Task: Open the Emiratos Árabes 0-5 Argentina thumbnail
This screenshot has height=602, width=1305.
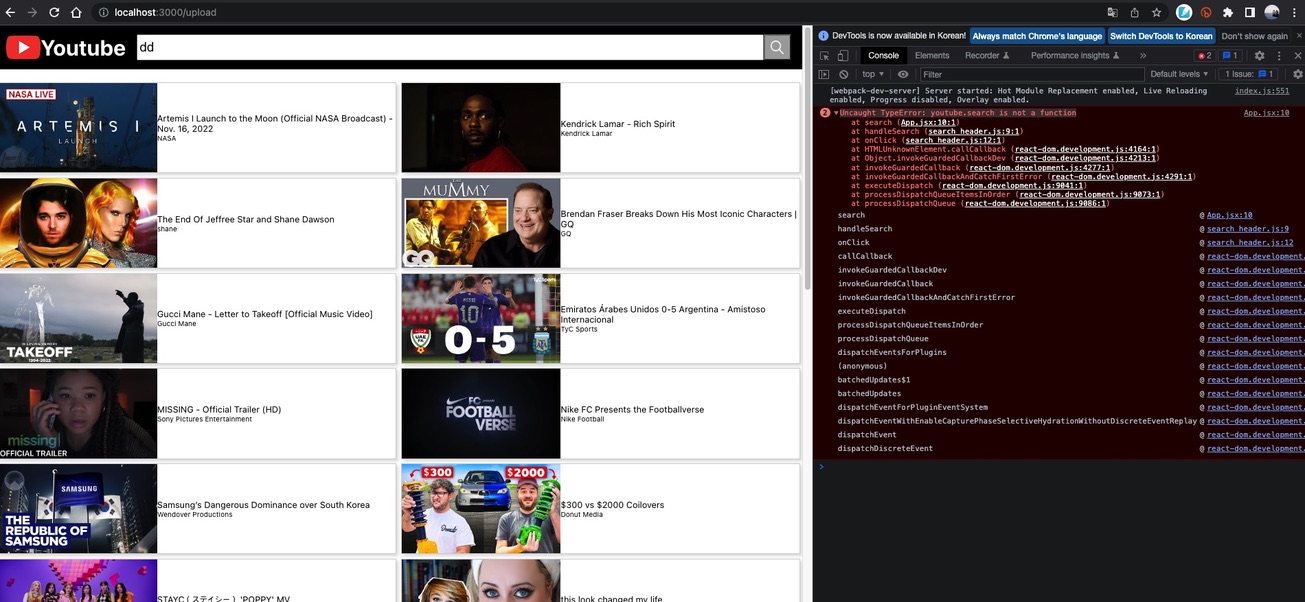Action: click(481, 318)
